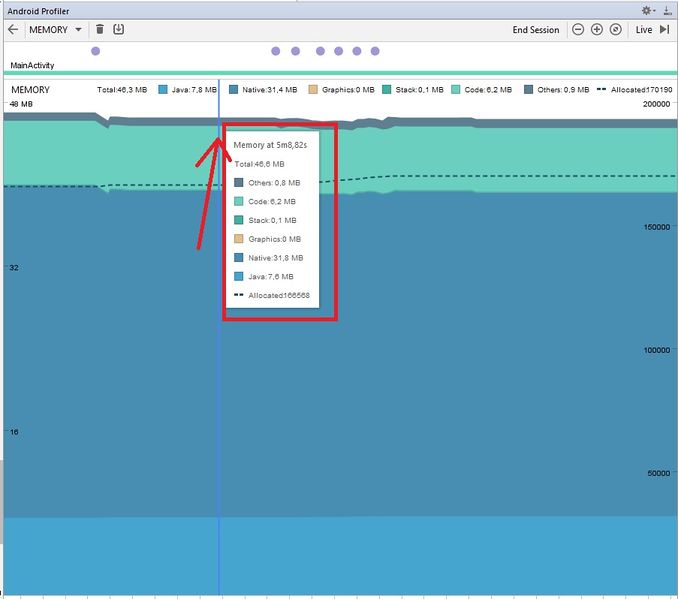Screen dimensions: 678x599
Task: Click the Stack color swatch in top legend
Action: tap(387, 90)
